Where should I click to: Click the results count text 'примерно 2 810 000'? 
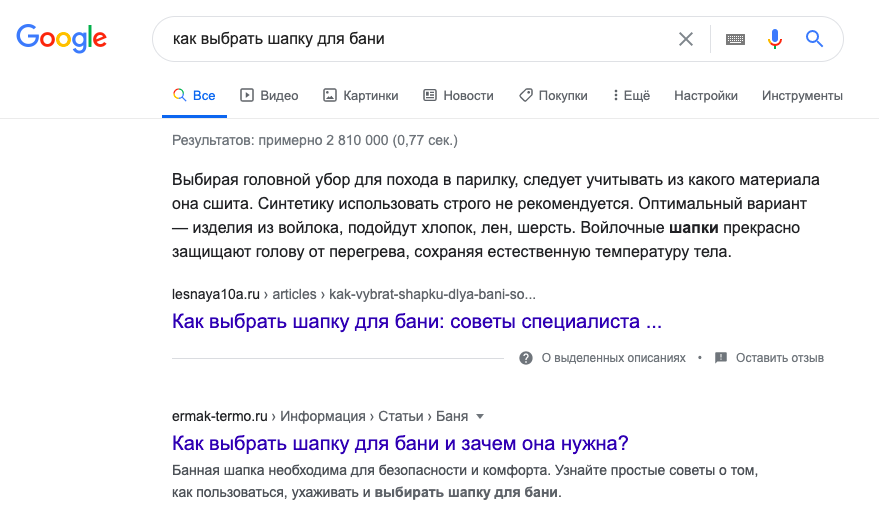pyautogui.click(x=323, y=140)
